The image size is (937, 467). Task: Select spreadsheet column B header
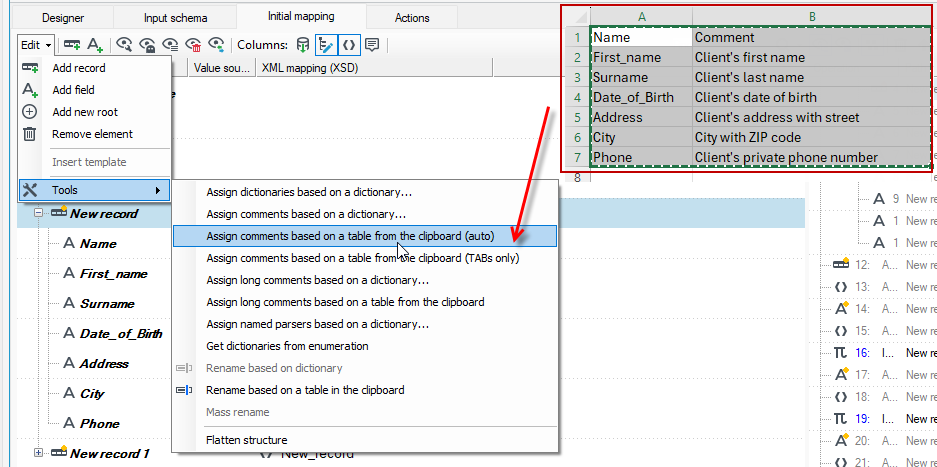[x=812, y=17]
